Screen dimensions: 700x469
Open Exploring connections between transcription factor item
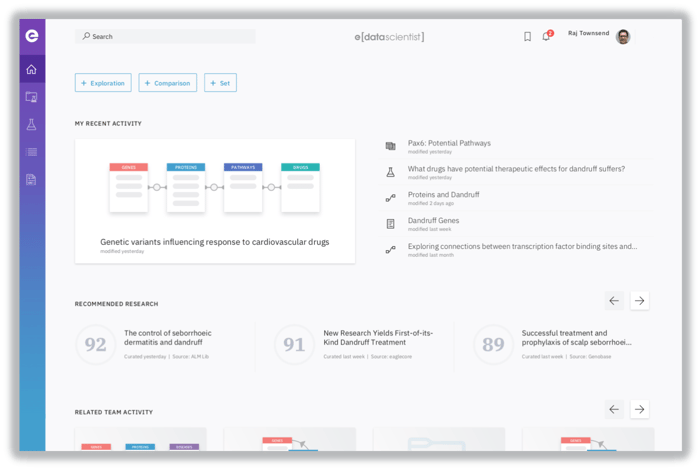[522, 247]
